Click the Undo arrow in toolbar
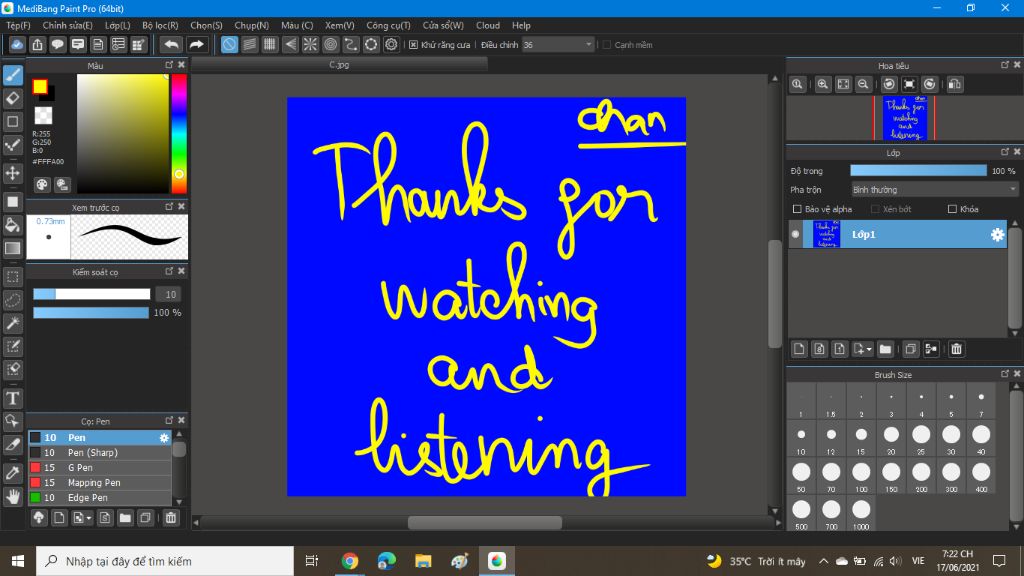This screenshot has width=1024, height=576. [171, 44]
